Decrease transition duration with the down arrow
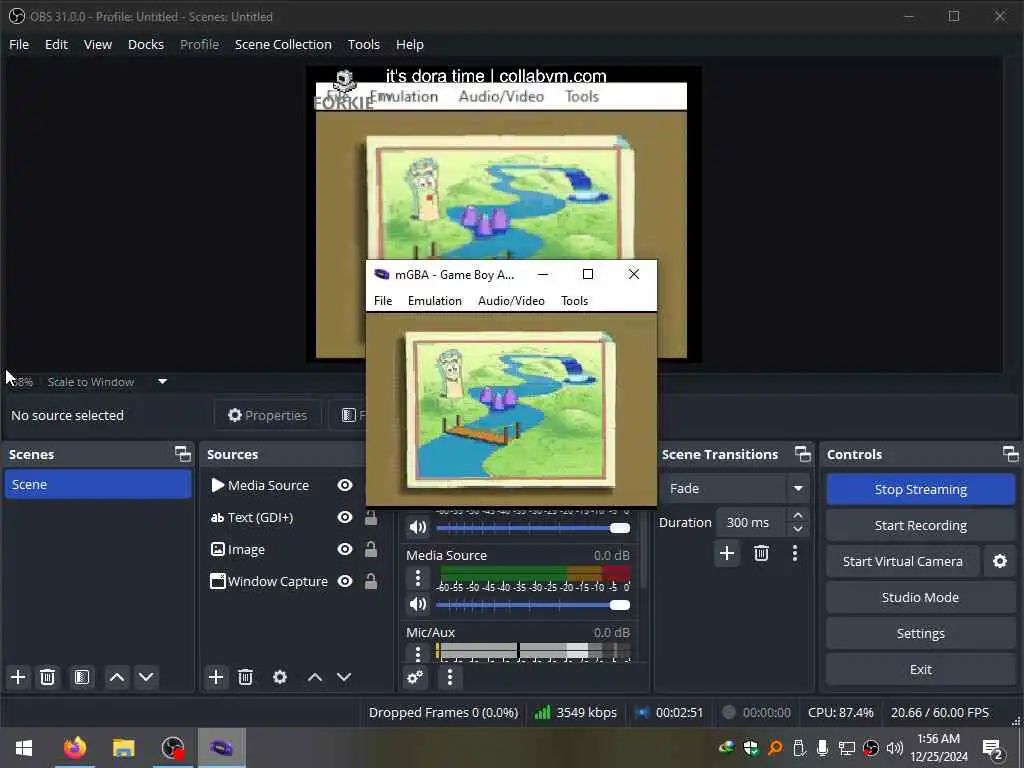The image size is (1024, 768). 798,529
